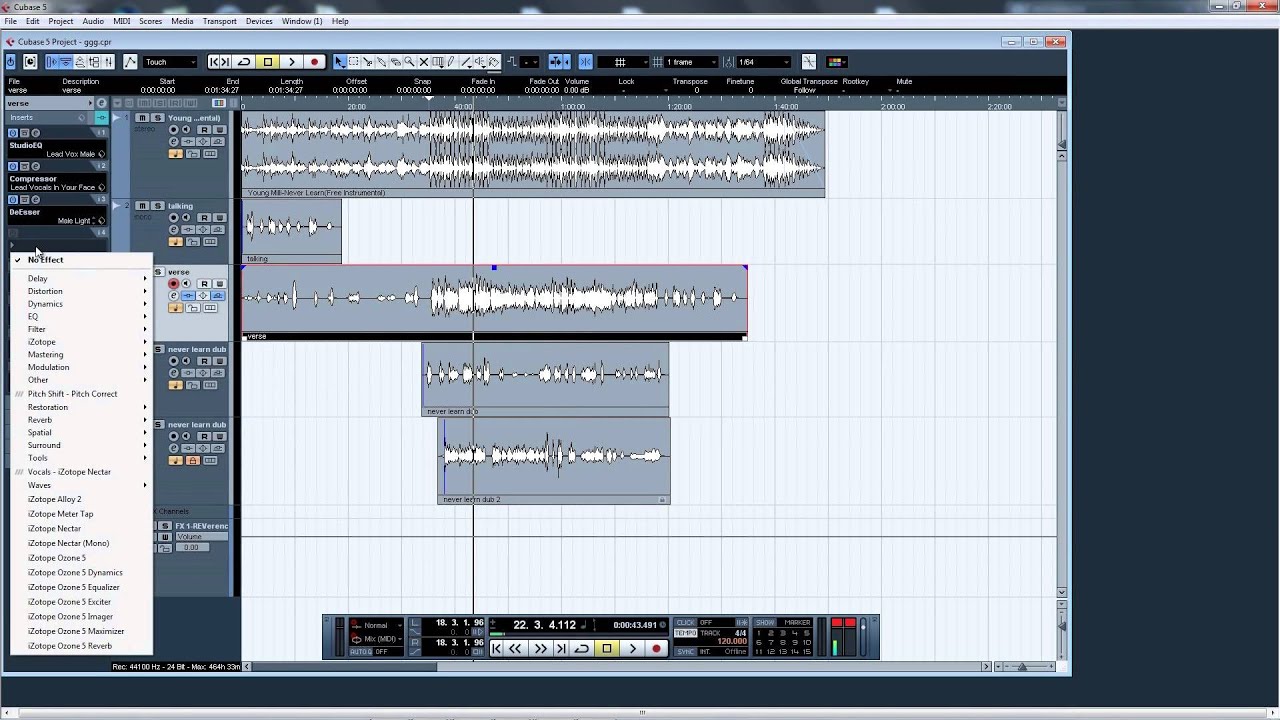Click SHOW markers button in transport

pos(765,622)
